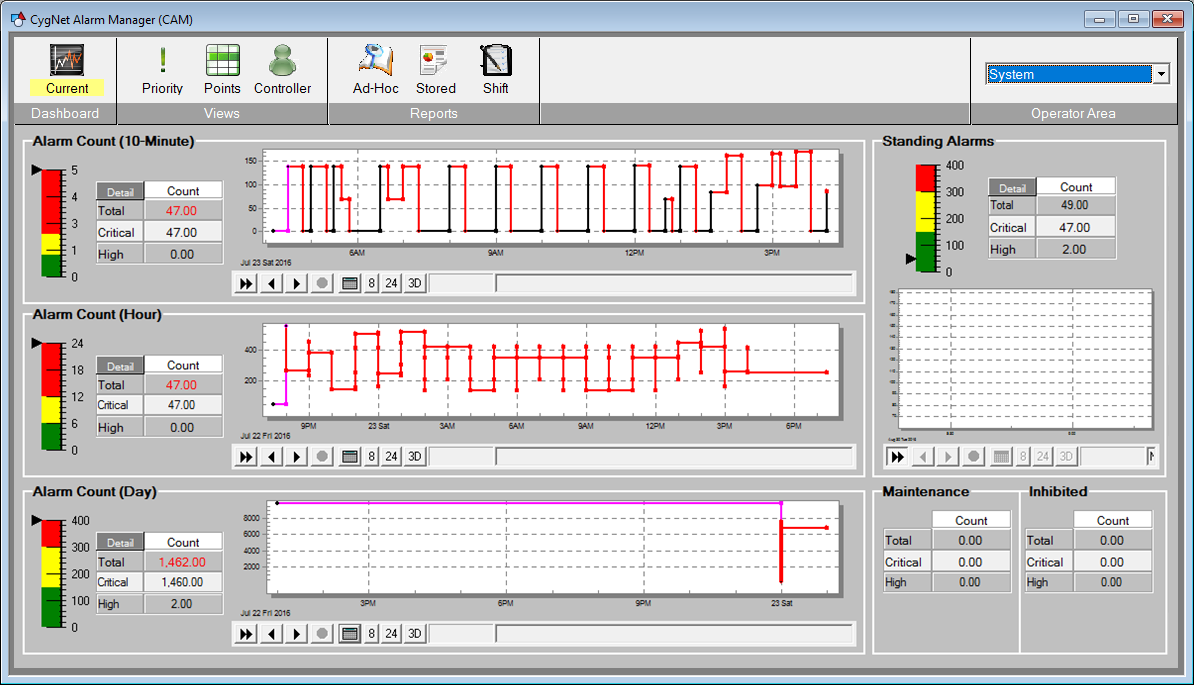Set 10-Minute chart to 3D range
The image size is (1194, 685).
point(414,283)
